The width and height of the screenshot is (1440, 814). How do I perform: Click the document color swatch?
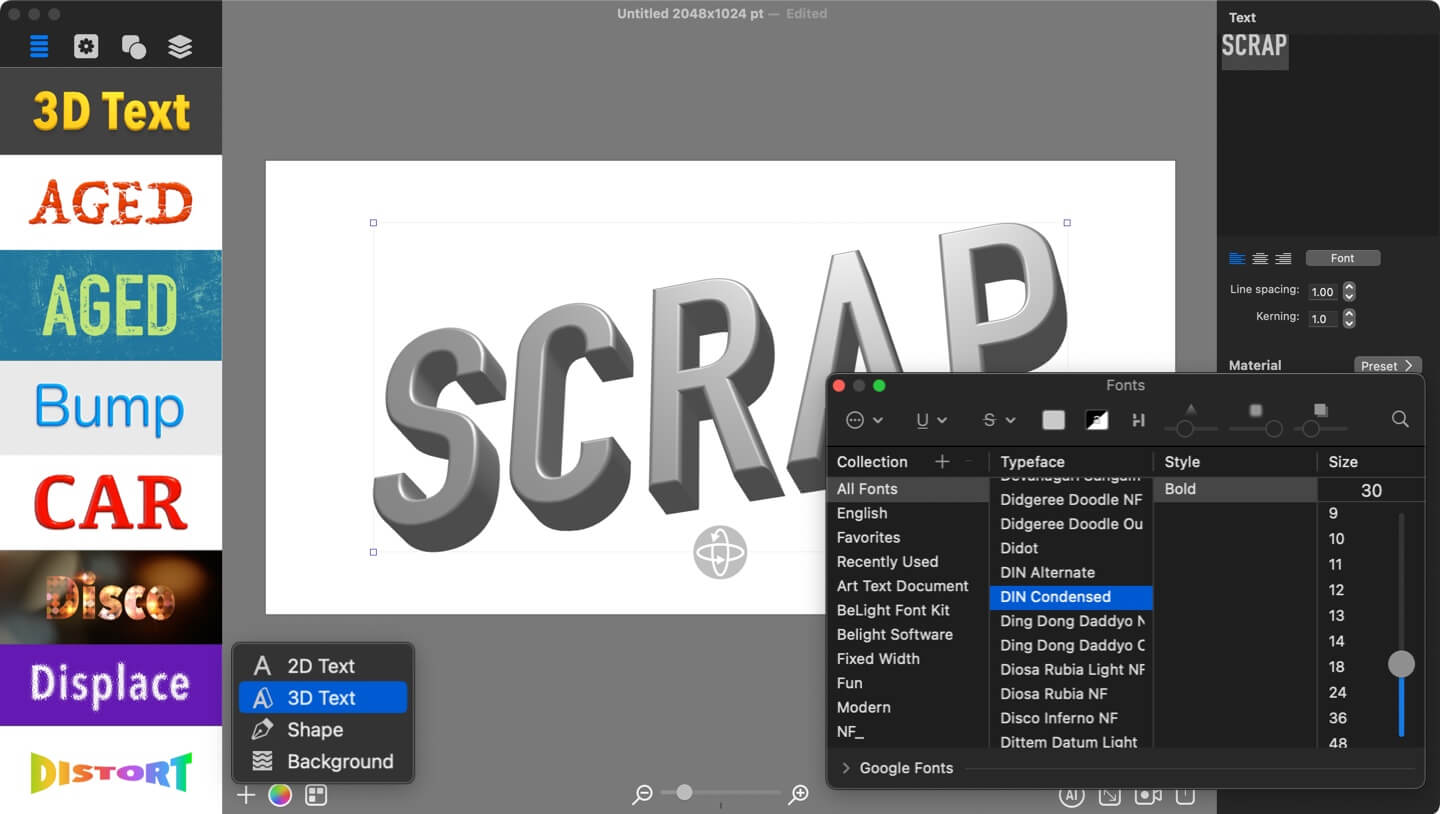tap(1097, 420)
